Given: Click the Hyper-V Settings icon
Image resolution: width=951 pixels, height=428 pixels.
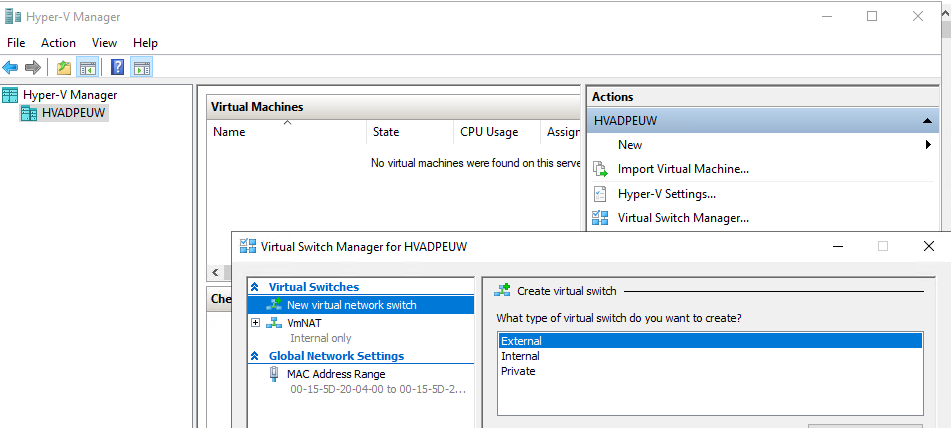Looking at the screenshot, I should pos(600,194).
